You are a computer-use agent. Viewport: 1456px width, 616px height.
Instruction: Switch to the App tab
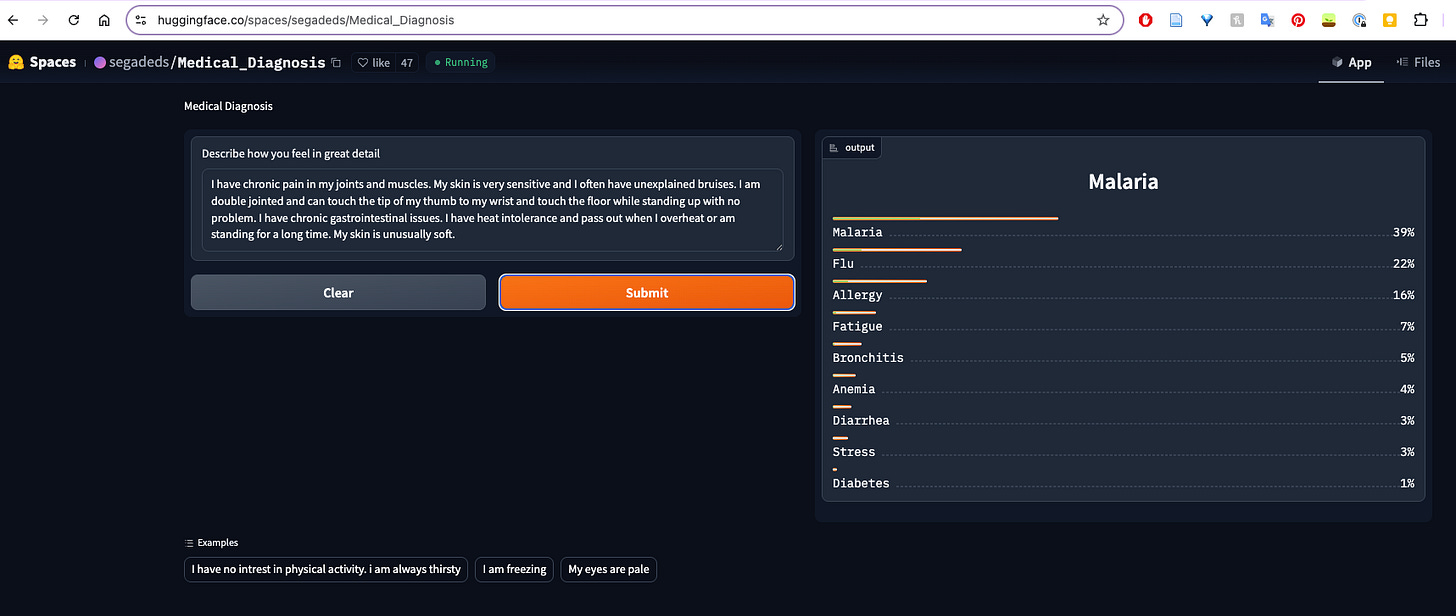[x=1351, y=62]
